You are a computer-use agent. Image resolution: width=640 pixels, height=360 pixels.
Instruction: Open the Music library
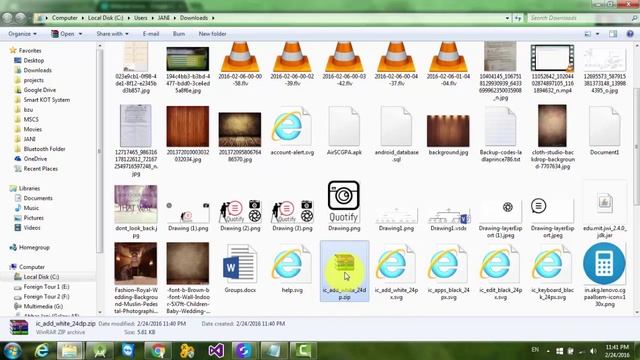(31, 208)
